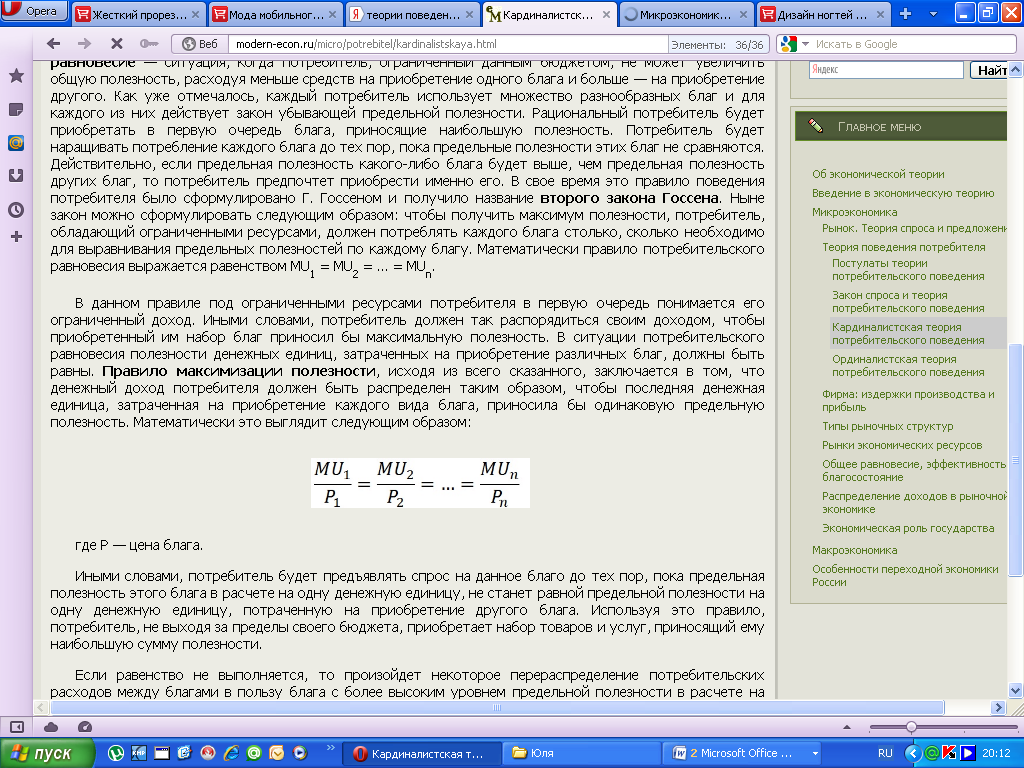Screen dimensions: 1024x768
Task: Switch to the Дизайн ногтей tab
Action: [x=822, y=14]
